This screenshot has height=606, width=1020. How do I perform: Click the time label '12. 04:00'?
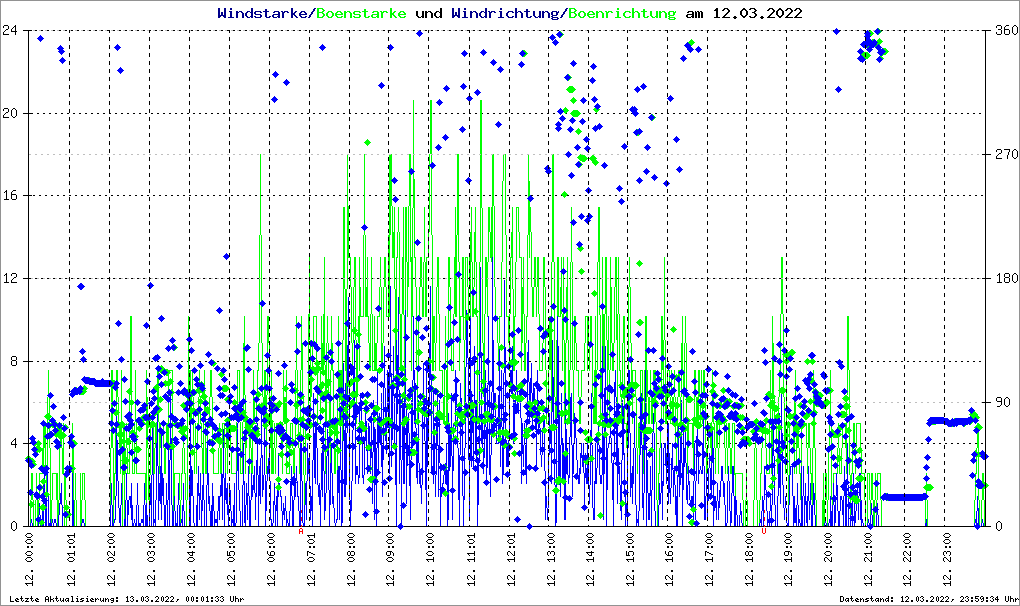point(189,557)
